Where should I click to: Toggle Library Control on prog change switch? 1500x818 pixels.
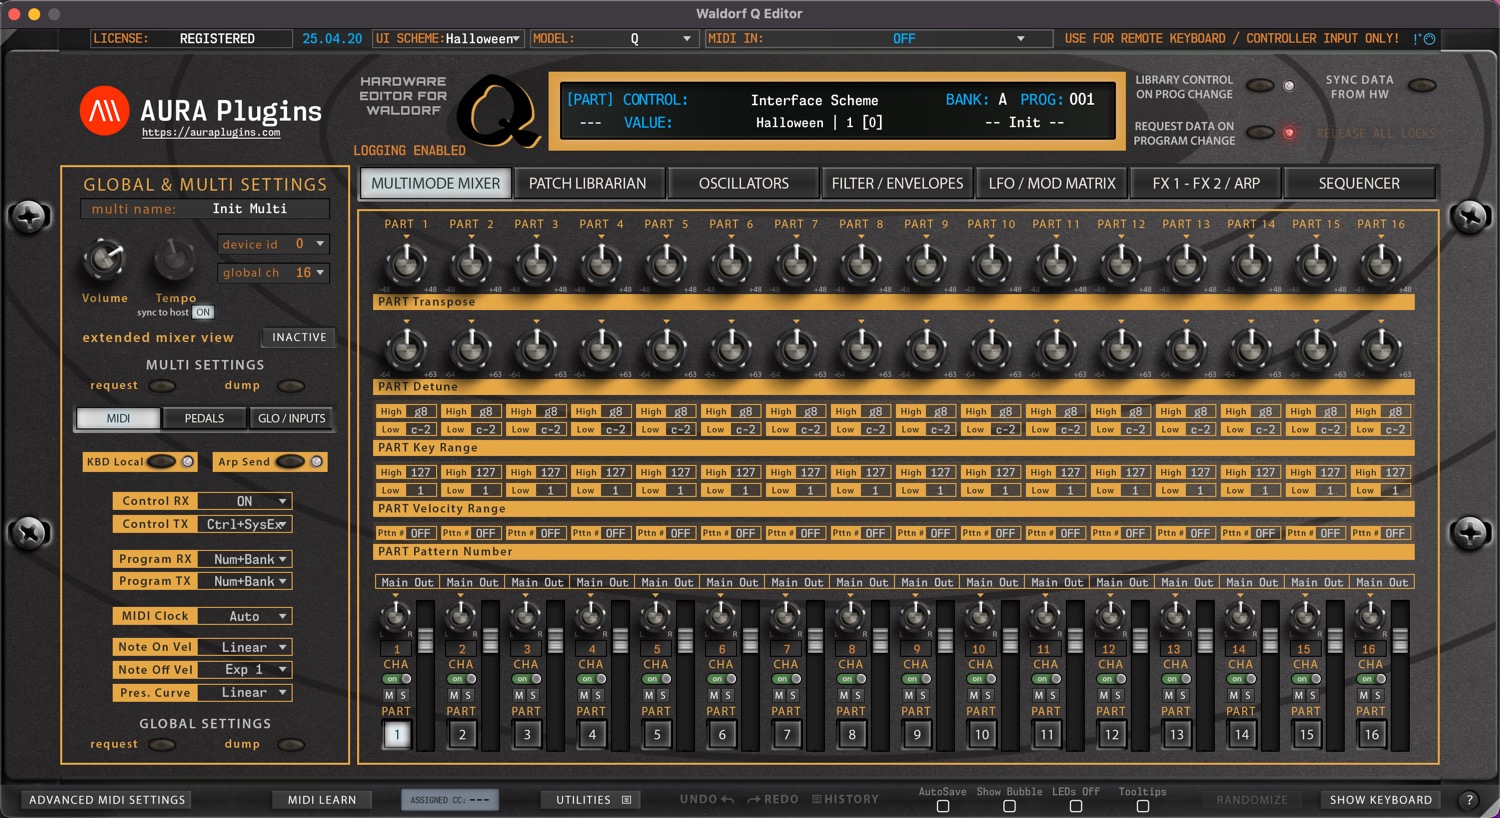tap(1260, 86)
